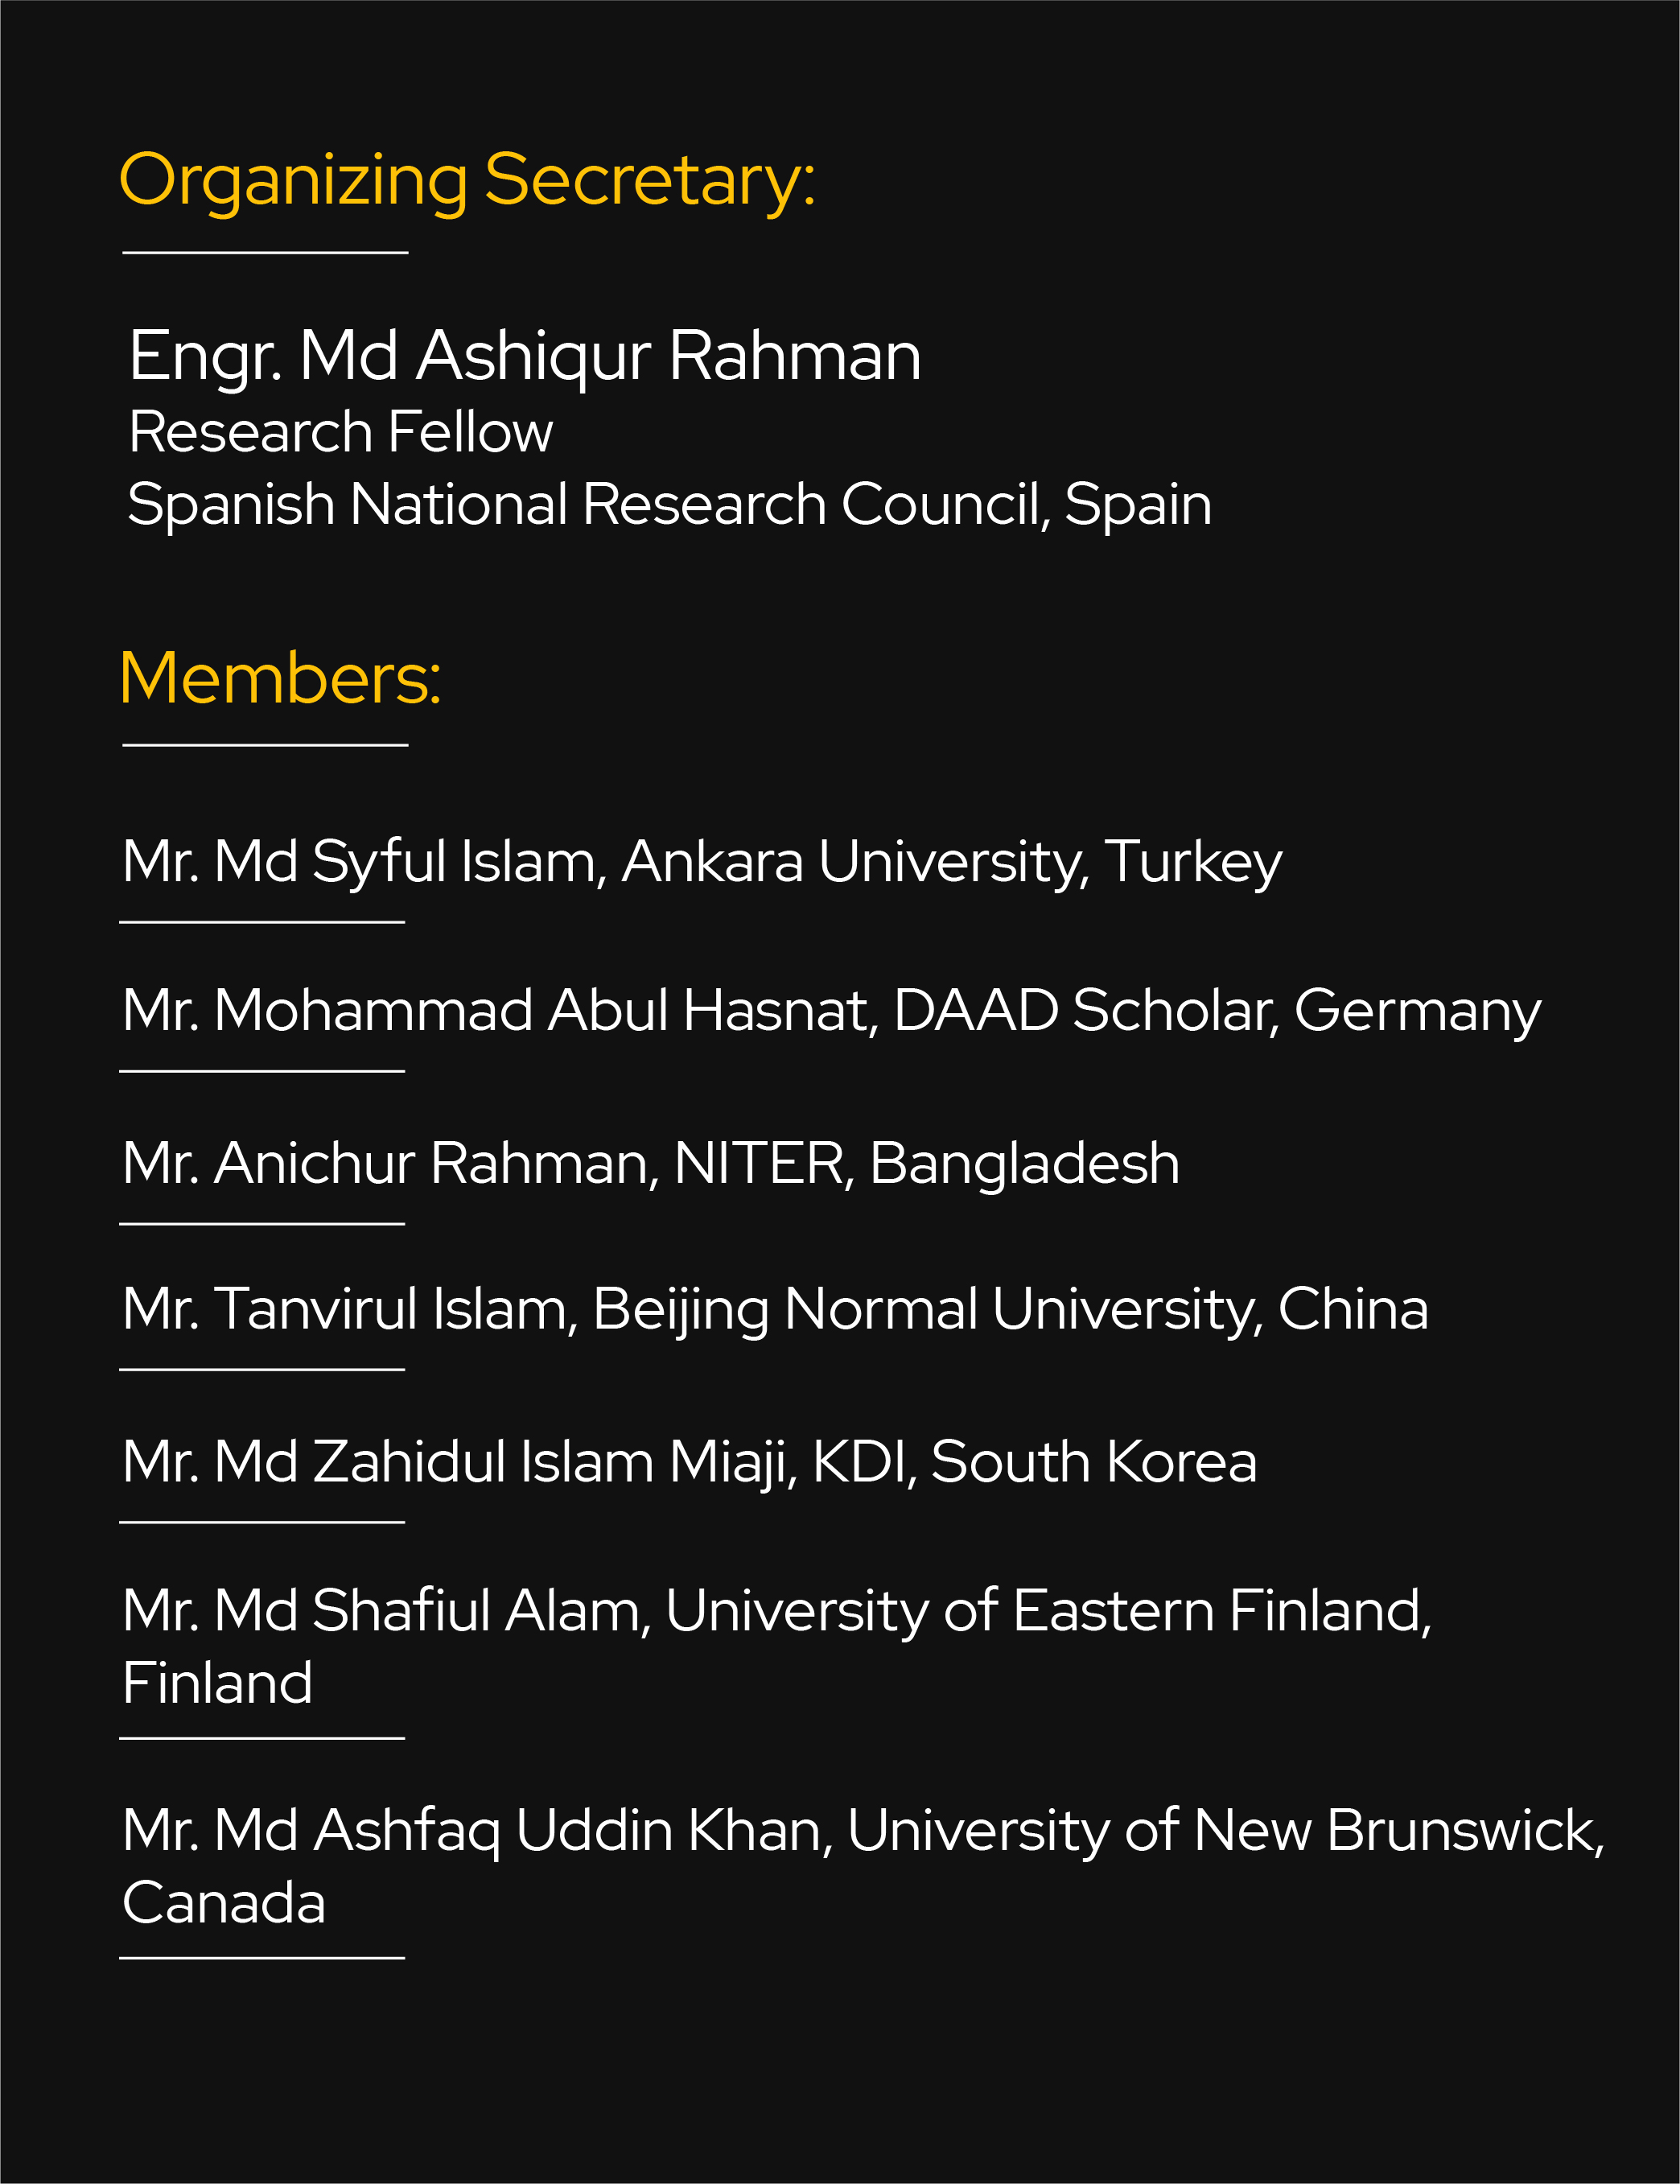The width and height of the screenshot is (1680, 2184).
Task: Click the yellow Members heading
Action: point(280,679)
